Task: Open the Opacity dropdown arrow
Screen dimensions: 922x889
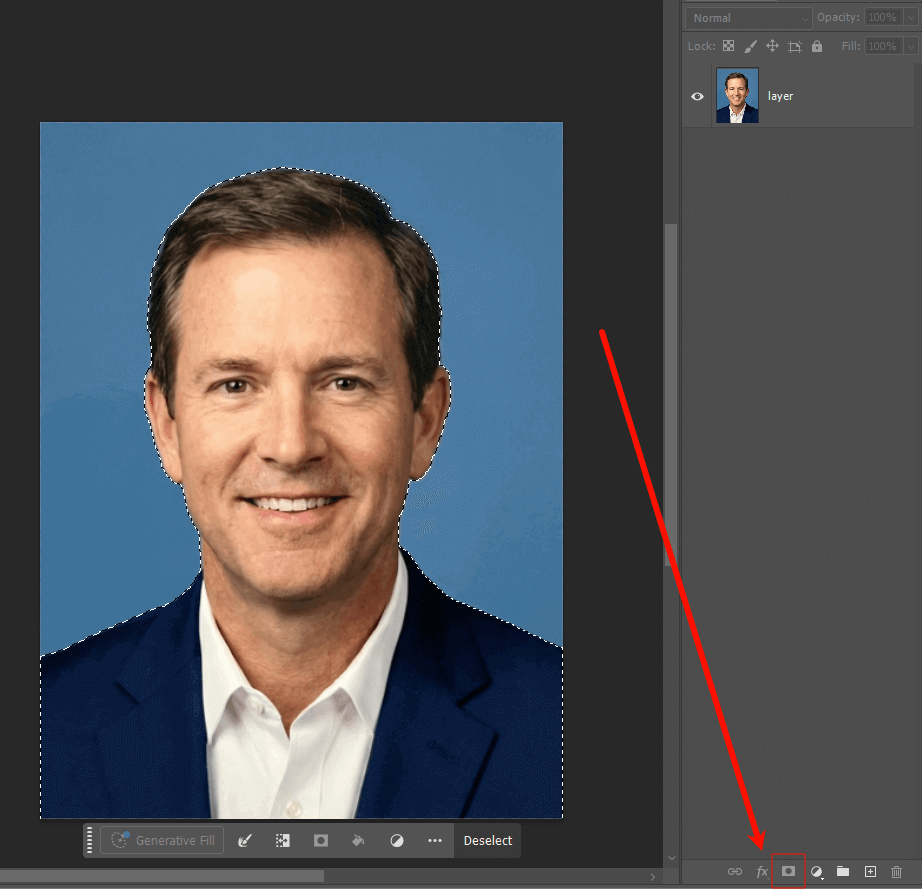Action: (x=908, y=17)
